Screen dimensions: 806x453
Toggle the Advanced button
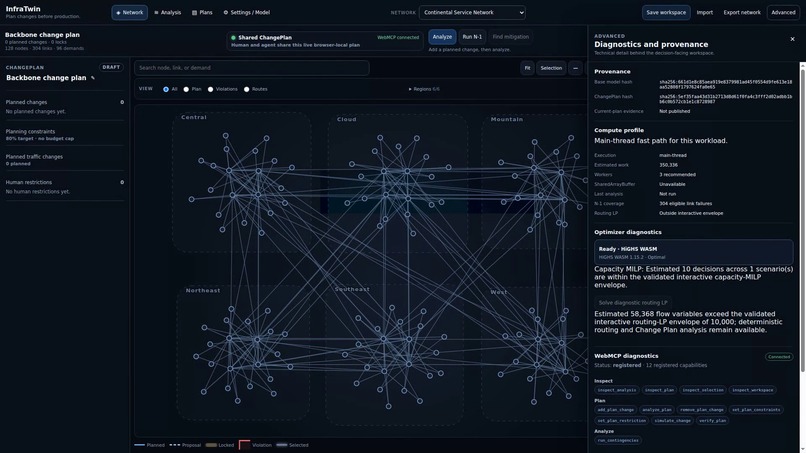pyautogui.click(x=783, y=12)
